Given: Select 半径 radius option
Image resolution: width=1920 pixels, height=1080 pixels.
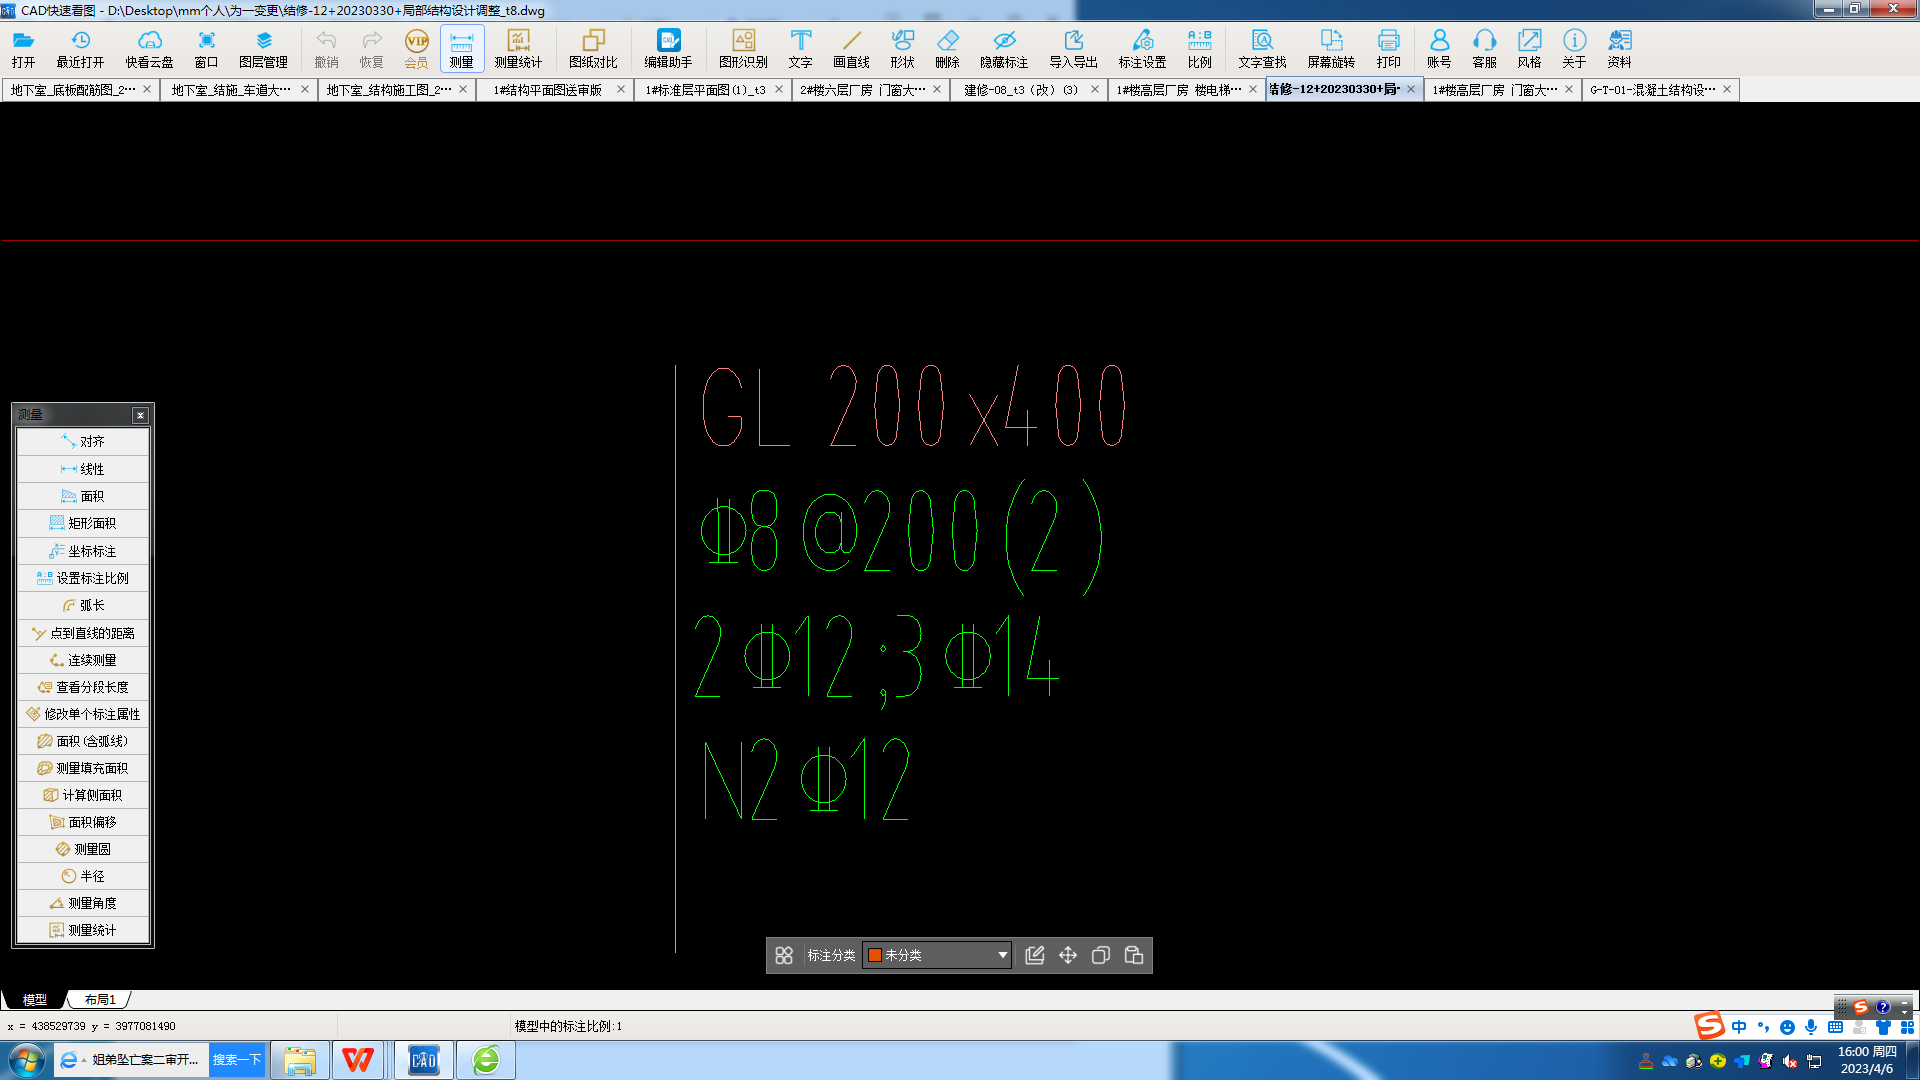Looking at the screenshot, I should tap(83, 876).
